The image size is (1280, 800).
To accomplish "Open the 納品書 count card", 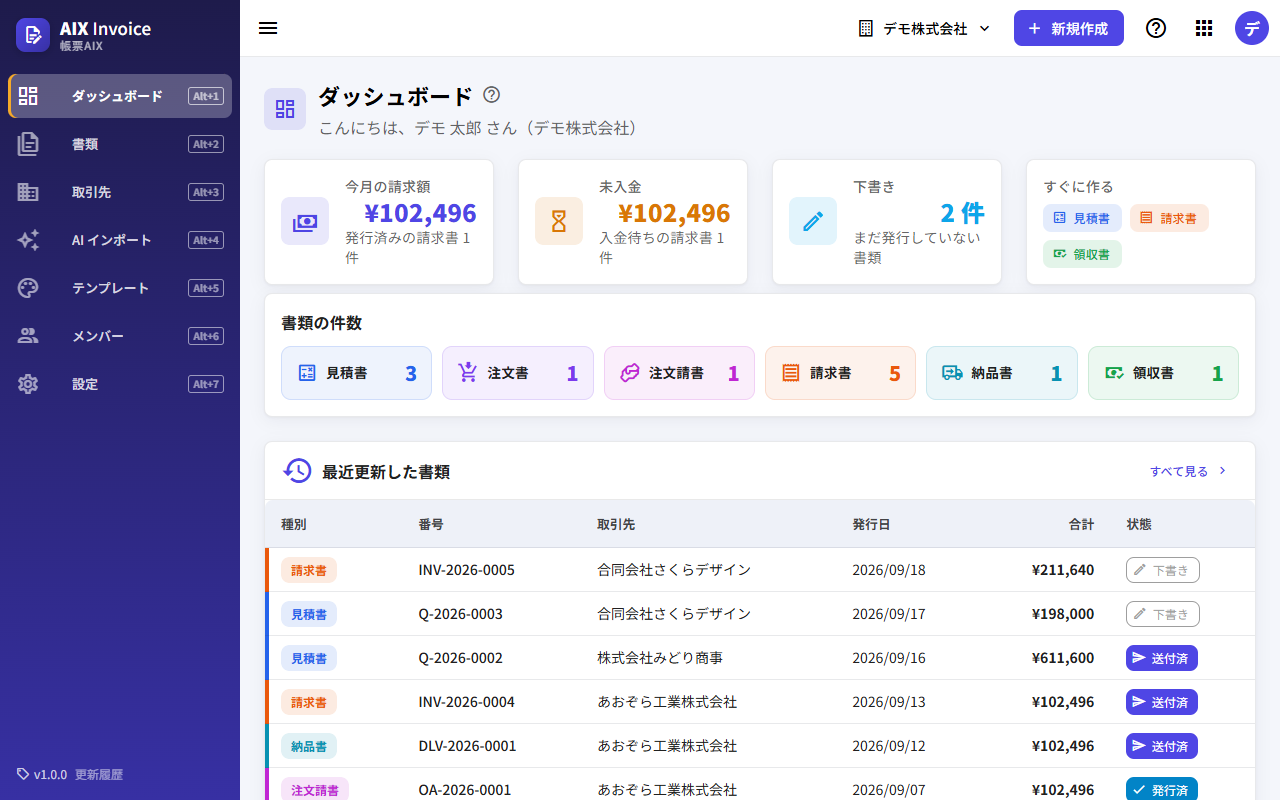I will click(1002, 373).
